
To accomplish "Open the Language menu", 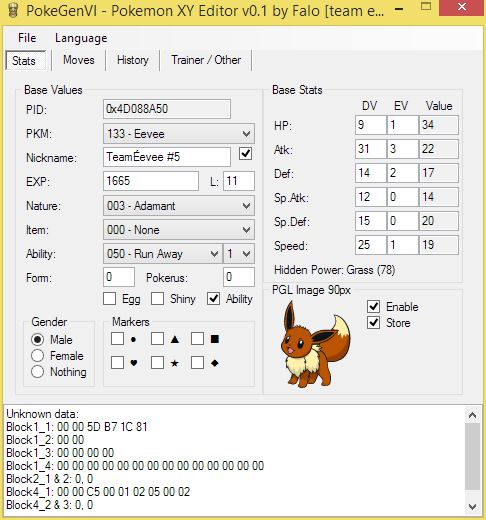I will point(81,38).
